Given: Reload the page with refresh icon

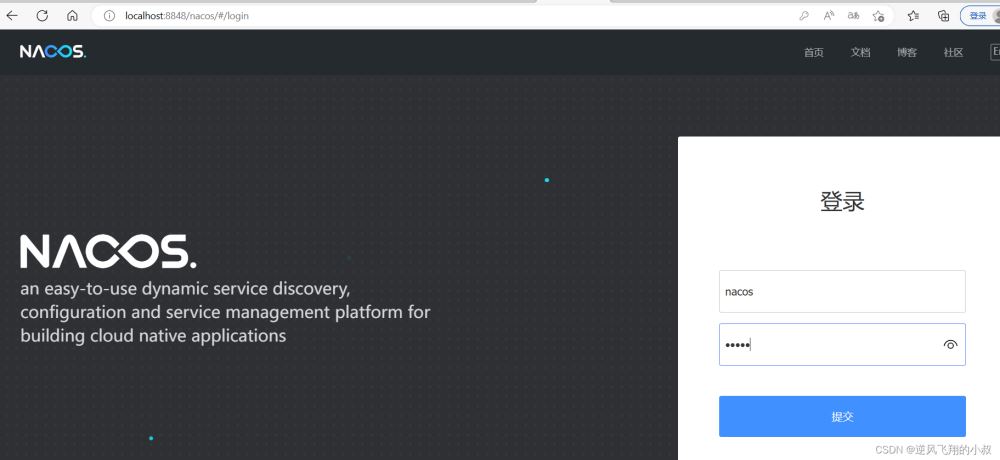Looking at the screenshot, I should pyautogui.click(x=42, y=16).
